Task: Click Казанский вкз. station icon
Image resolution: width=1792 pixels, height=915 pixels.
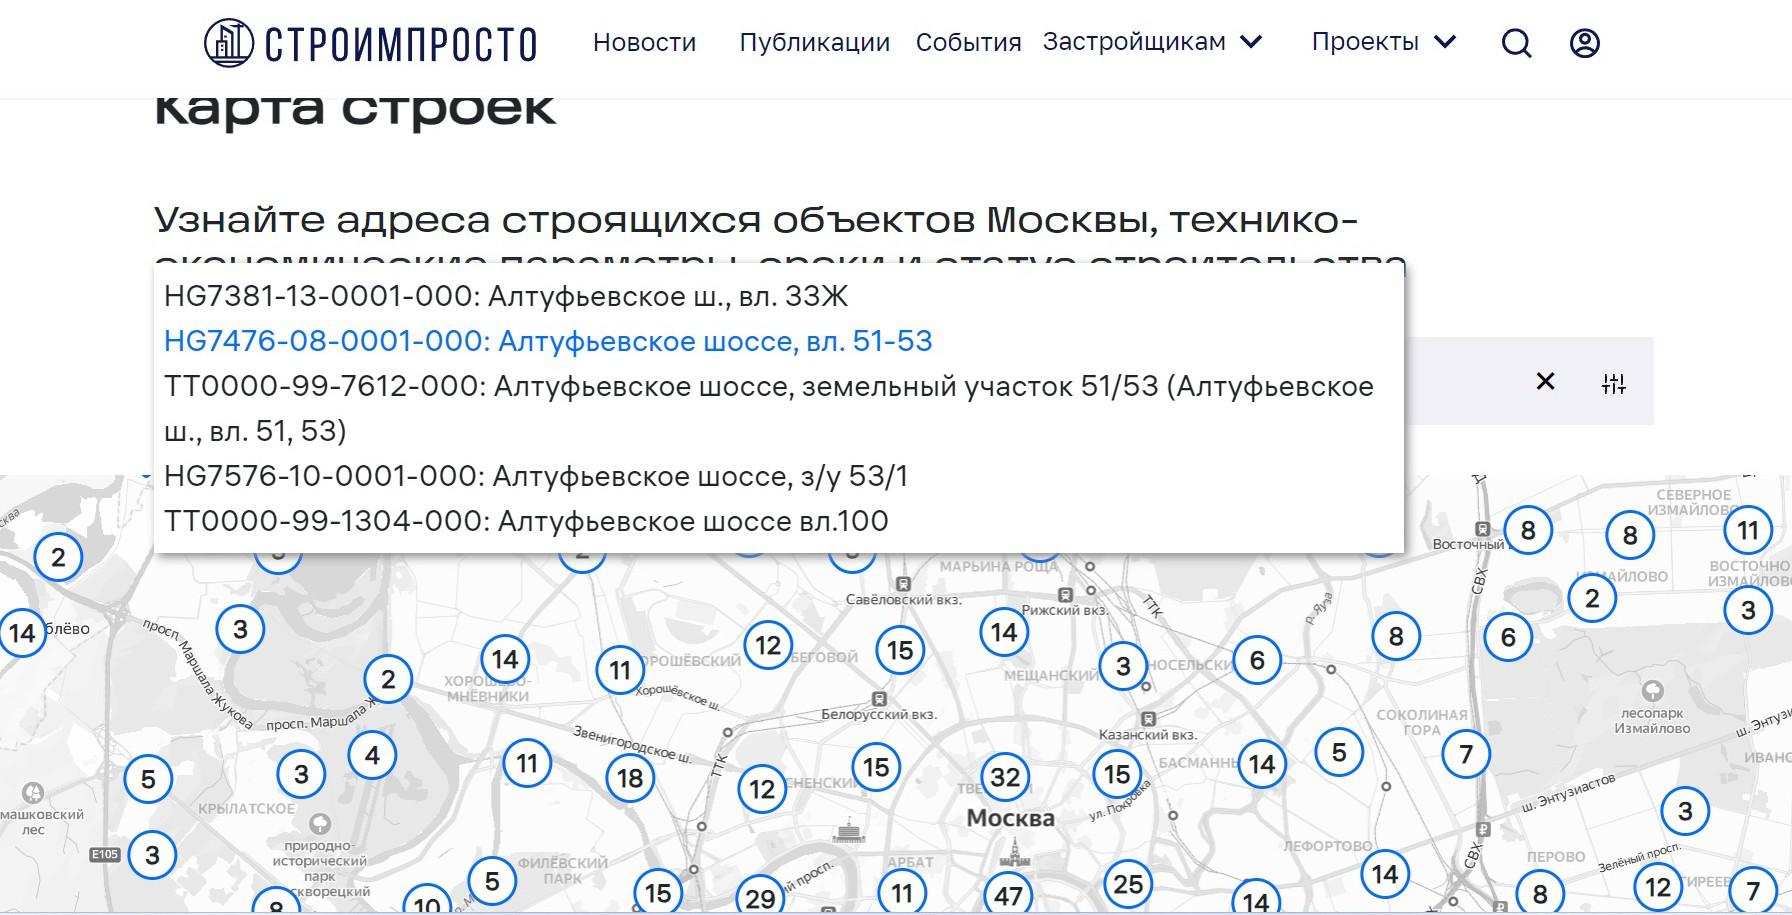Action: [1148, 719]
